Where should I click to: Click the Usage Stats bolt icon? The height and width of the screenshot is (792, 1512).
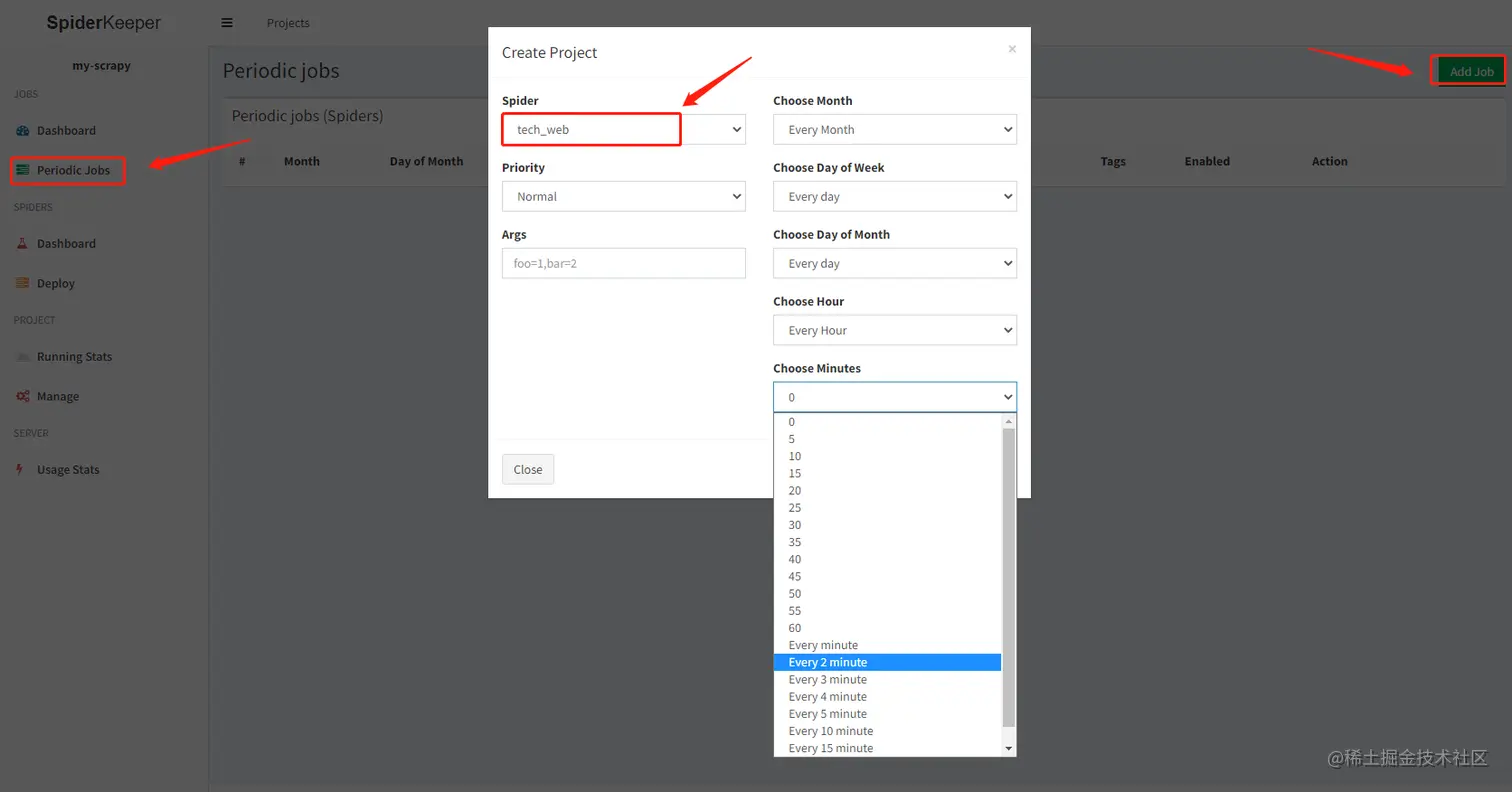point(20,470)
